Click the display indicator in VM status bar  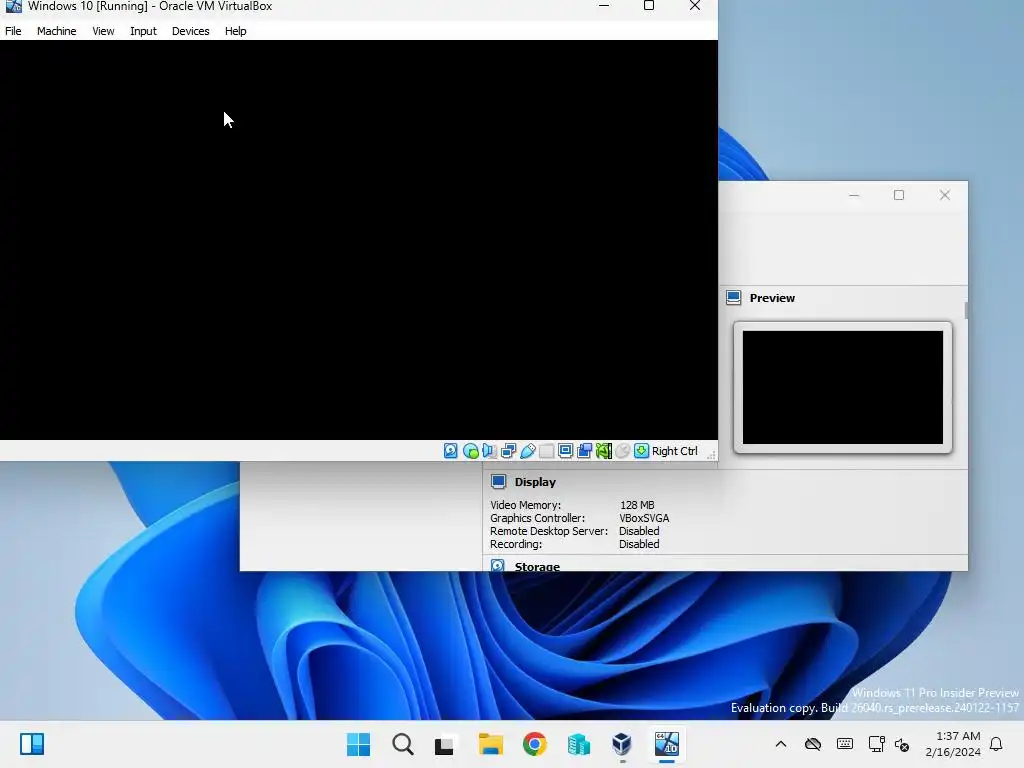click(x=566, y=451)
